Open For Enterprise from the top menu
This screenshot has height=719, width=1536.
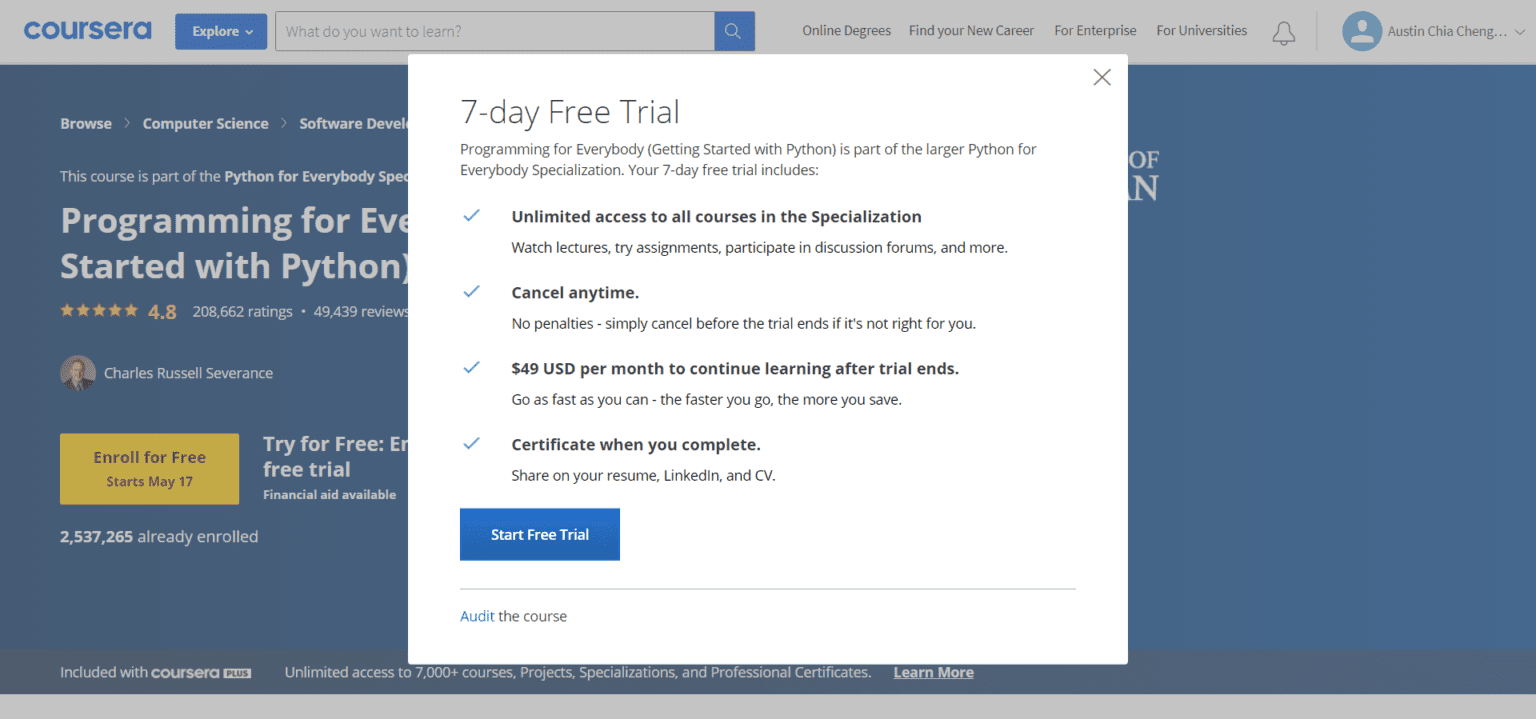[x=1095, y=31]
